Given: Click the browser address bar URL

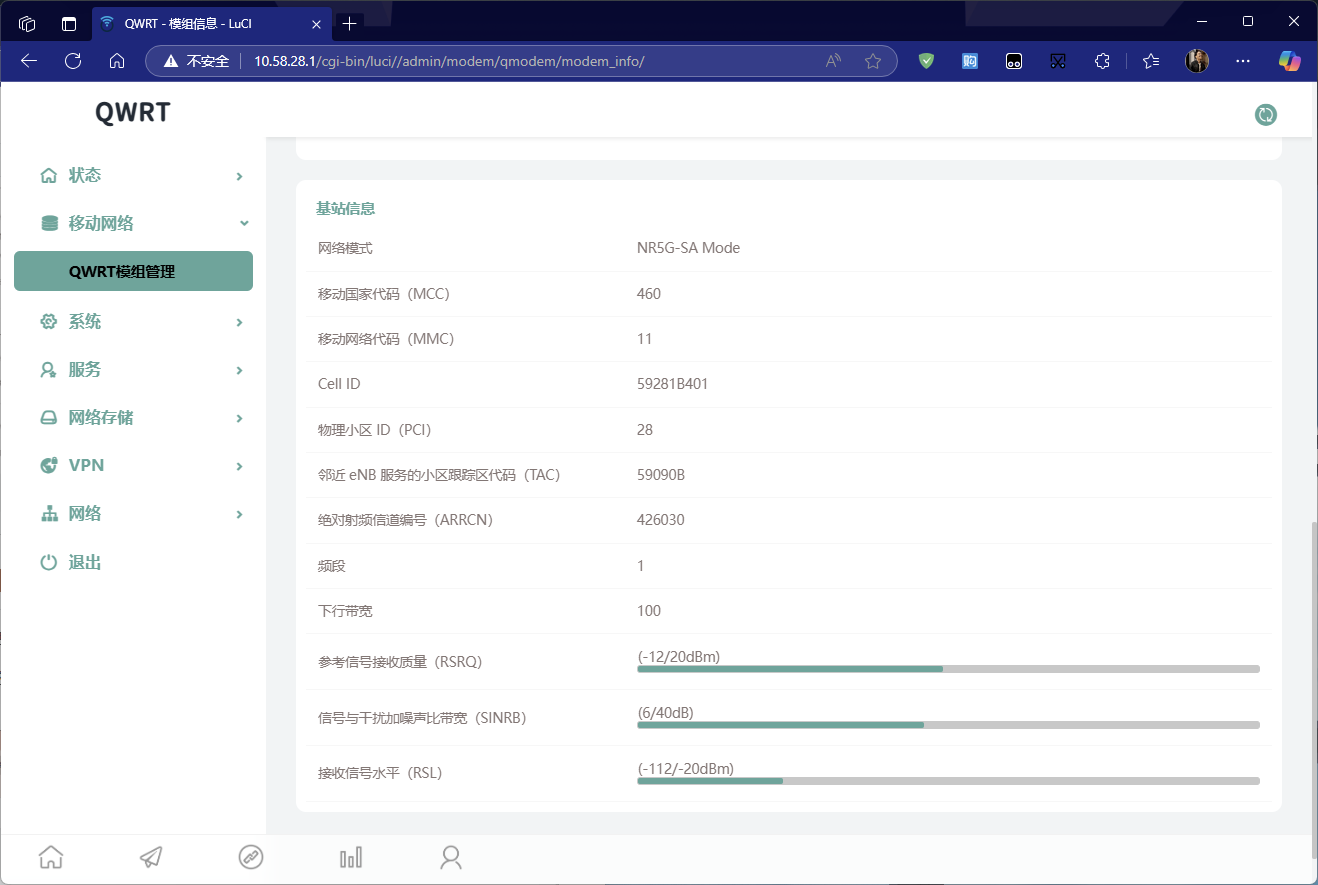Looking at the screenshot, I should coord(449,61).
